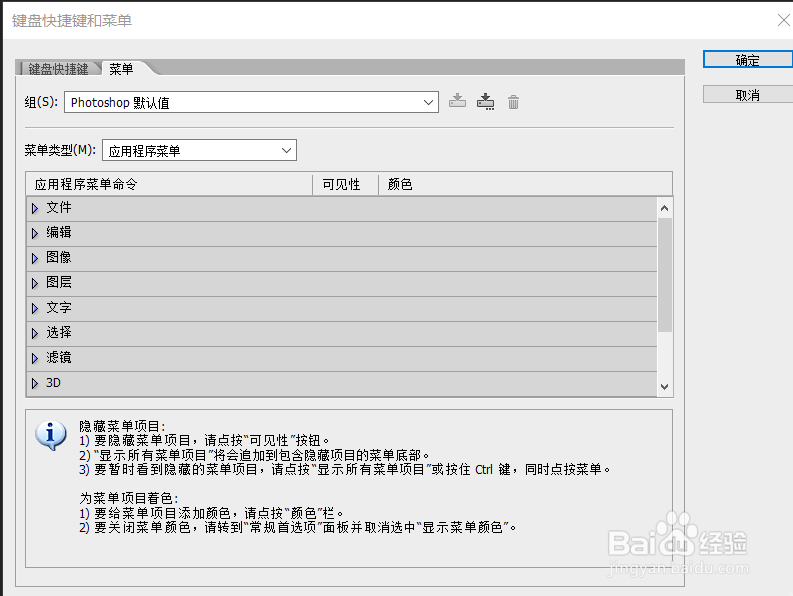This screenshot has width=793, height=596.
Task: Confirm with the 确定 button
Action: 747,60
